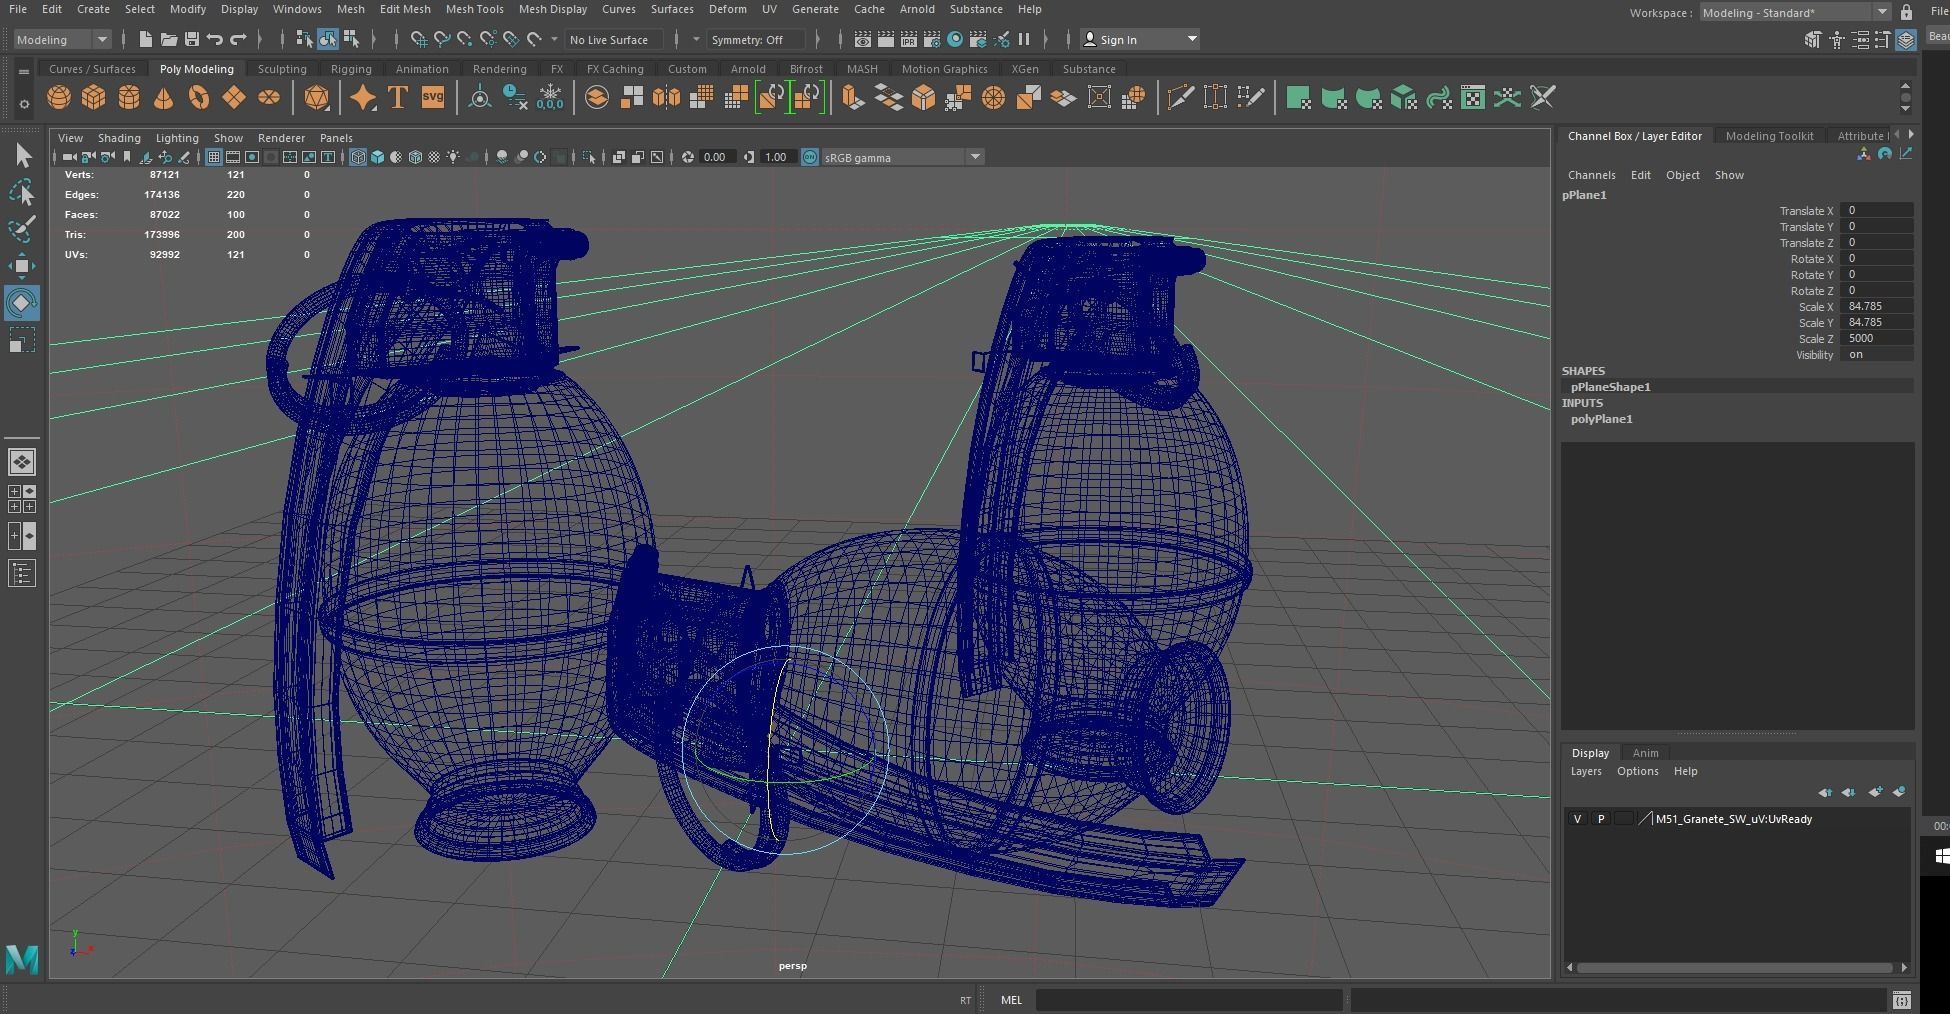
Task: Create a polygon cone from the shelf
Action: point(163,98)
